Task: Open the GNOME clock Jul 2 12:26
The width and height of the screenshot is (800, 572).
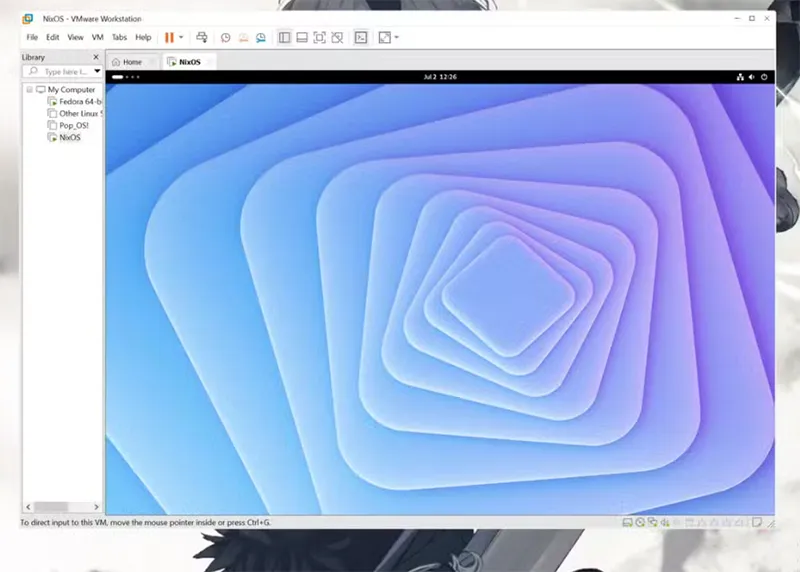Action: click(440, 77)
